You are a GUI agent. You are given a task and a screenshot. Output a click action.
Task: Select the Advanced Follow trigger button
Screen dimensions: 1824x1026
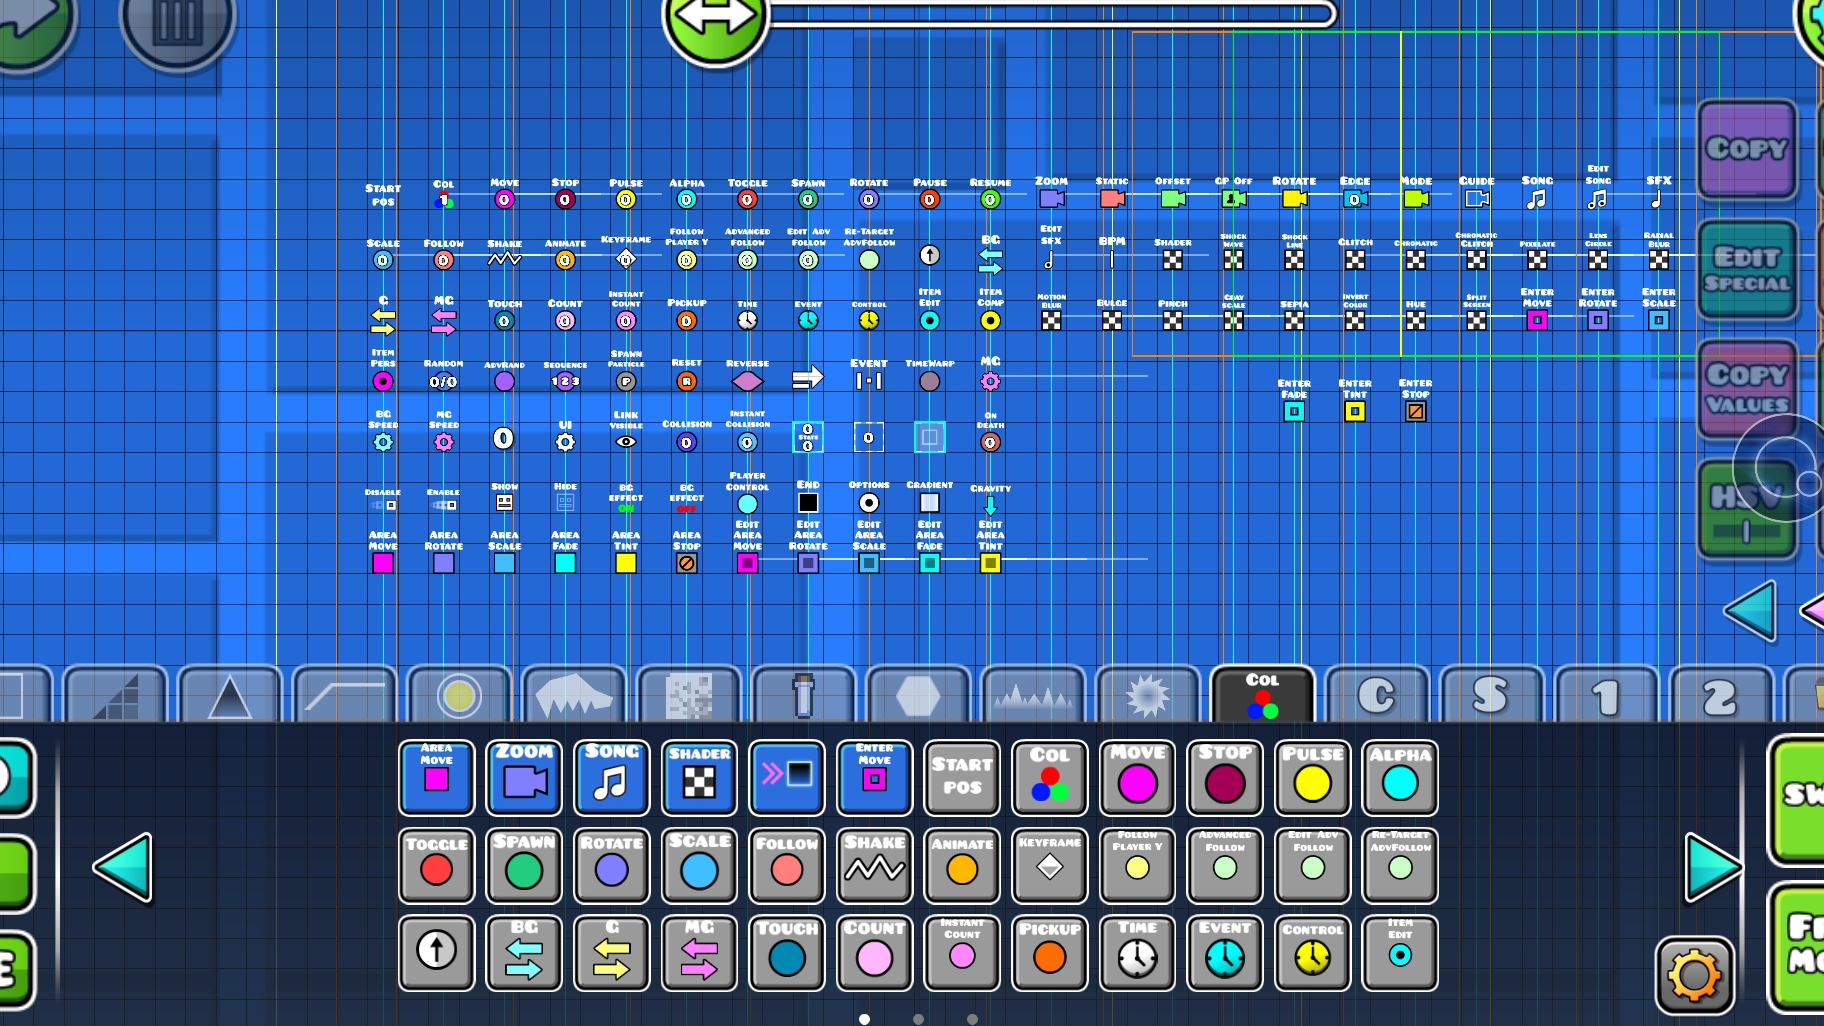[1225, 866]
